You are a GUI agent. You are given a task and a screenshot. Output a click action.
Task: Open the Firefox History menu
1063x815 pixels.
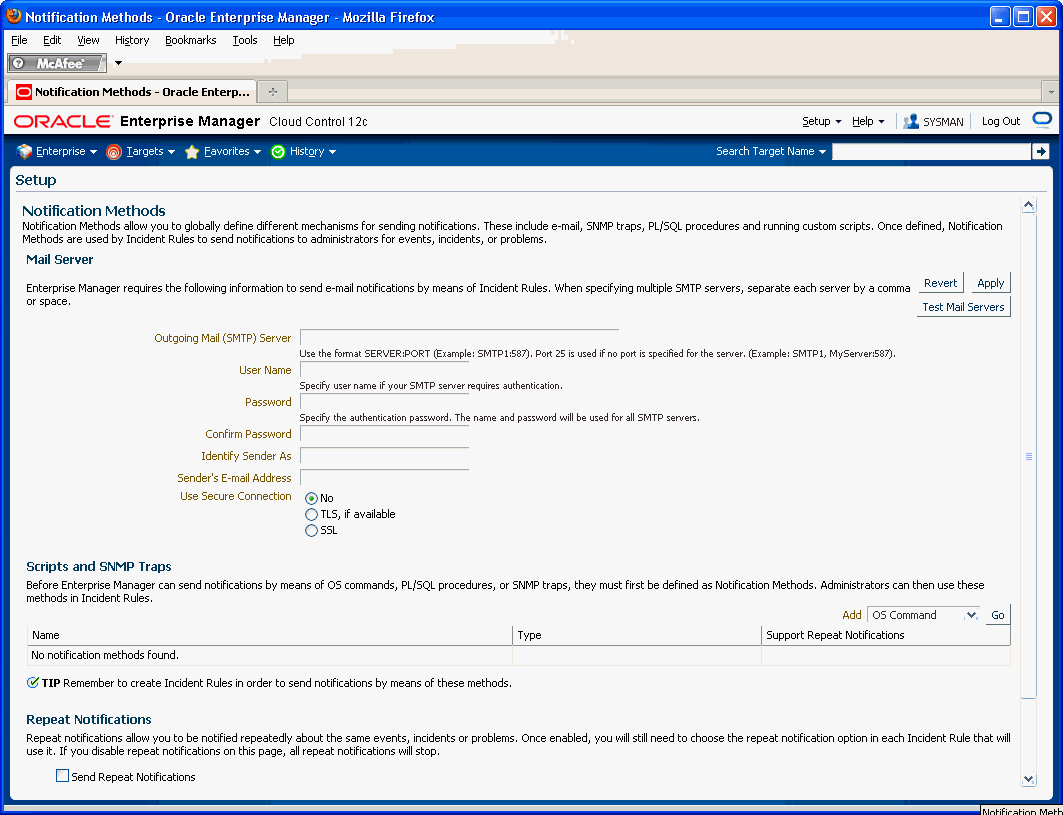pos(132,40)
